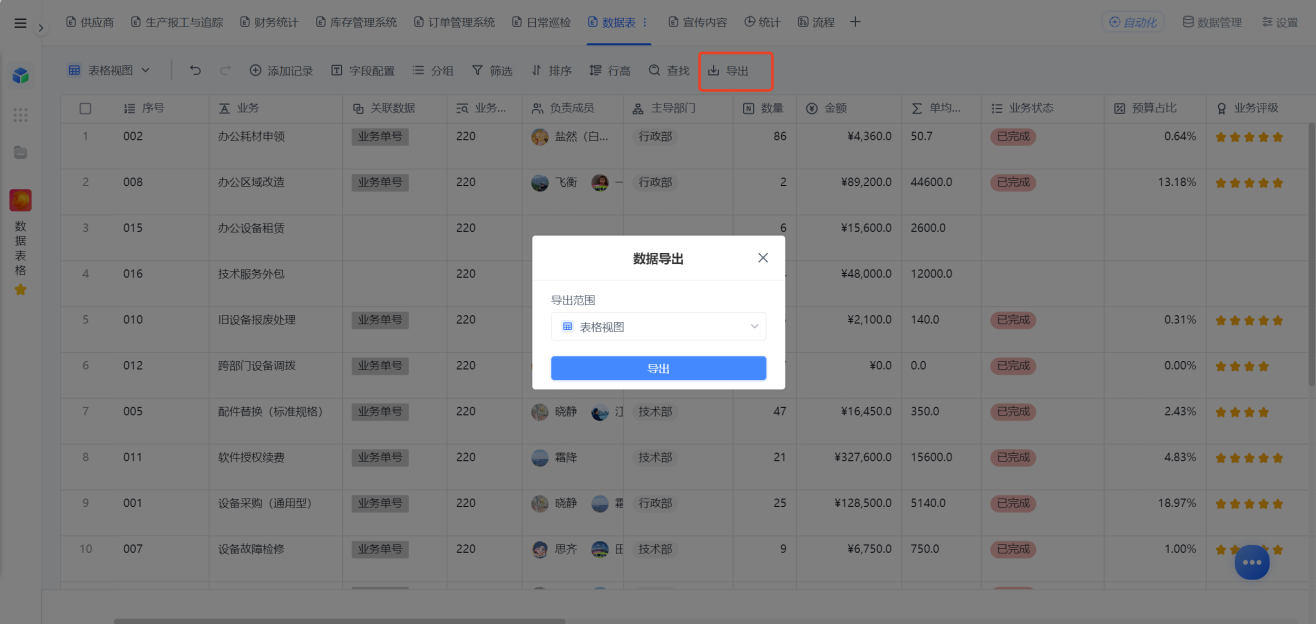Click the 导出 toolbar button with download icon
The image size is (1316, 624).
click(x=728, y=70)
